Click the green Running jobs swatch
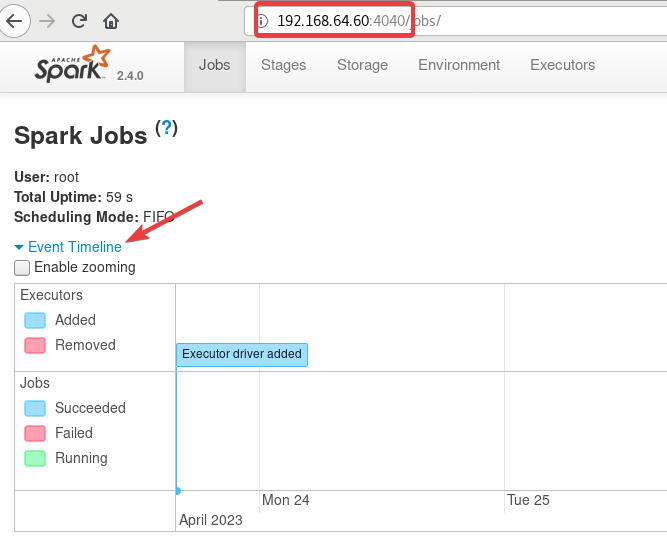This screenshot has width=667, height=539. 35,459
